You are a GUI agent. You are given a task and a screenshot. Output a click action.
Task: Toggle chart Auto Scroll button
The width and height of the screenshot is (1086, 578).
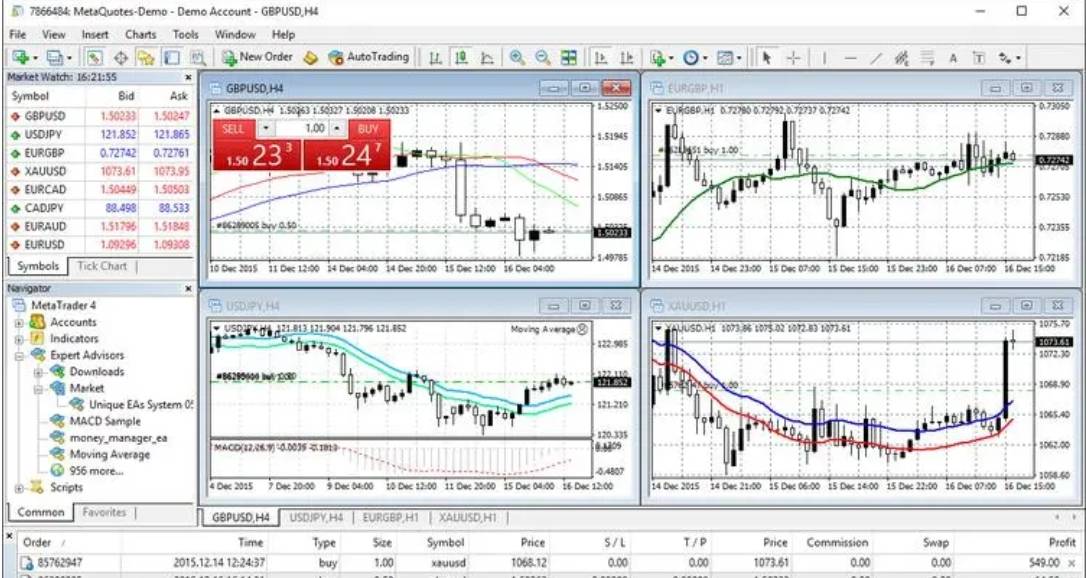601,57
